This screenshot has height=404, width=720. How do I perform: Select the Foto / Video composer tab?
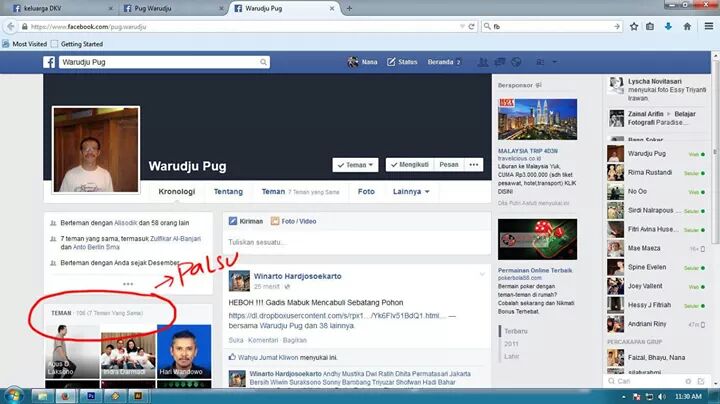[x=293, y=221]
